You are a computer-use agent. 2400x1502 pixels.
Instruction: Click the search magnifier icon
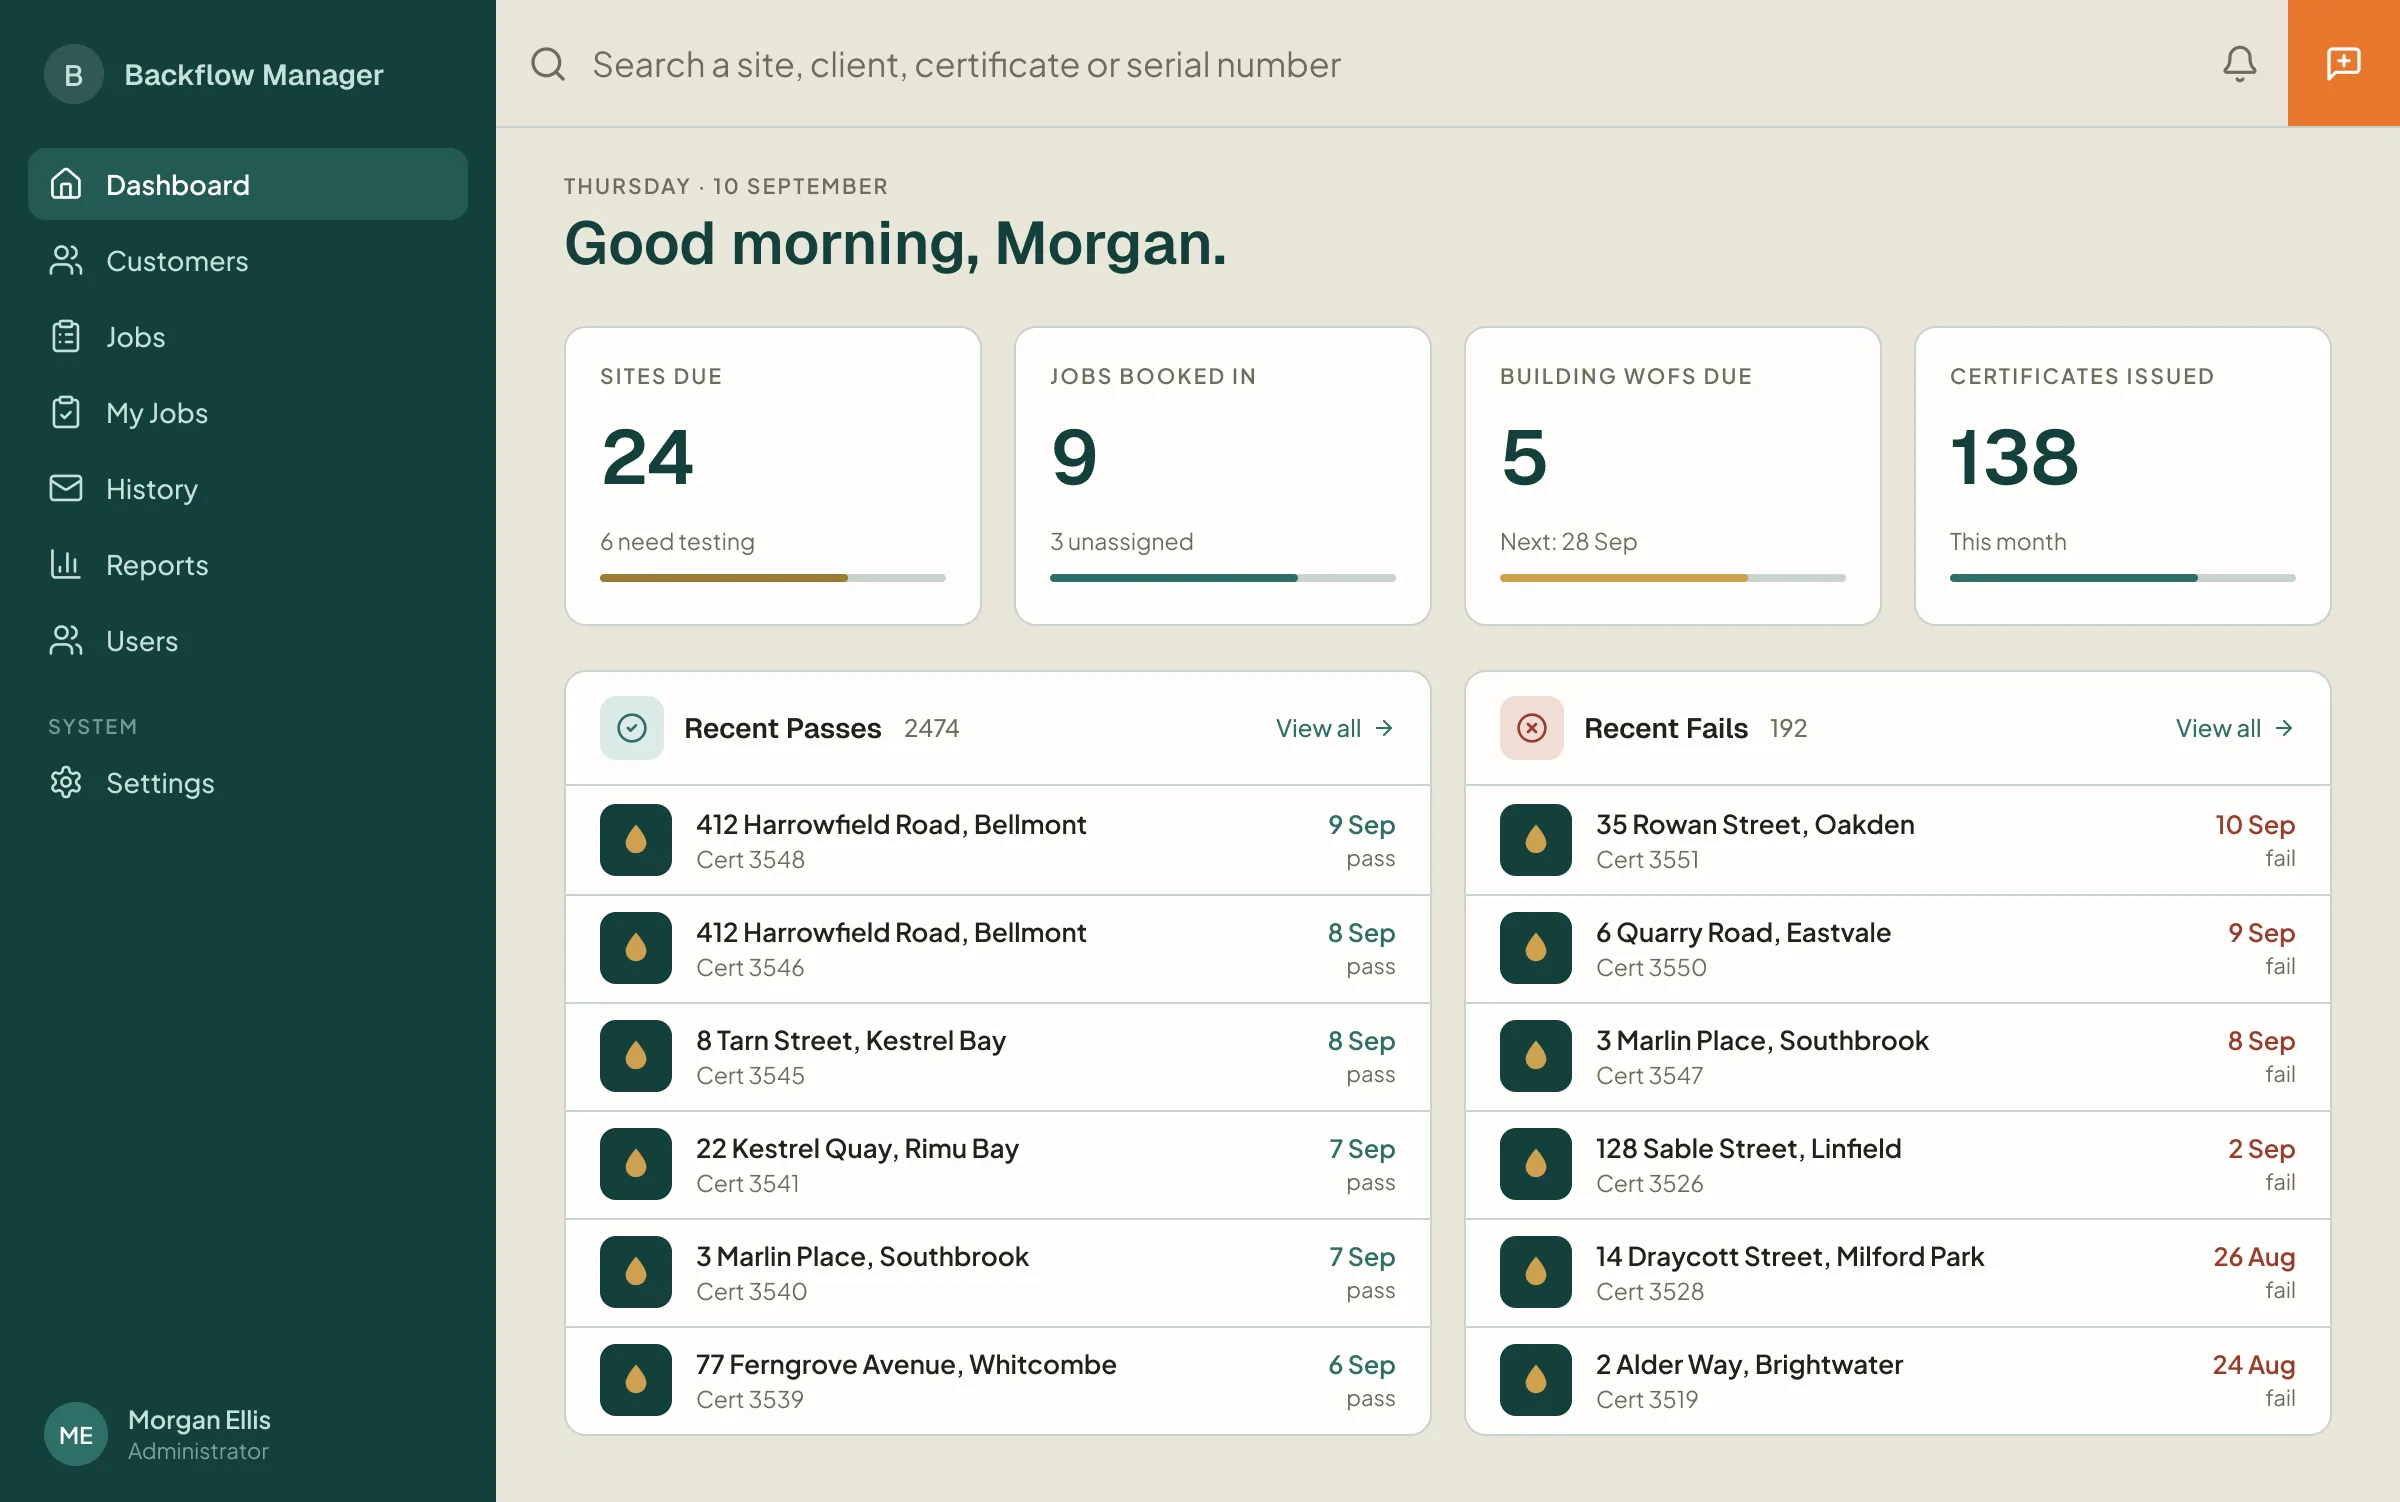click(548, 64)
